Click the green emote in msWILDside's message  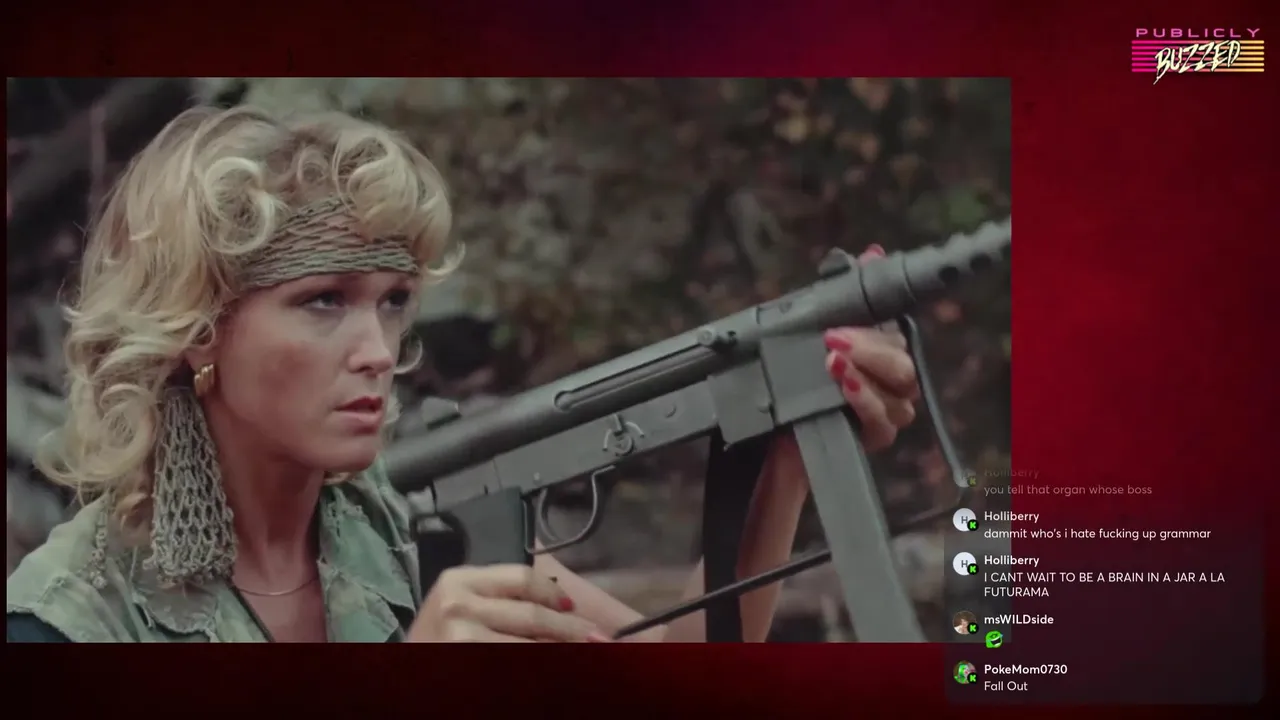(993, 639)
